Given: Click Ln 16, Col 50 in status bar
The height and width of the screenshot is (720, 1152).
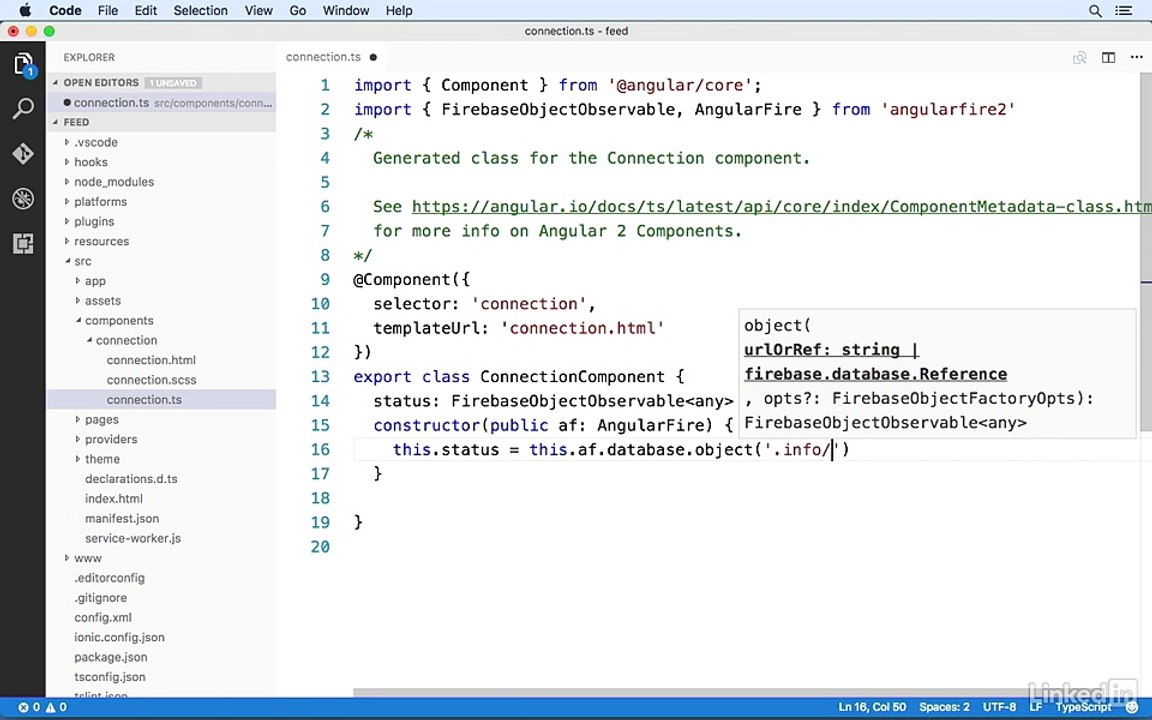Looking at the screenshot, I should click(x=872, y=707).
